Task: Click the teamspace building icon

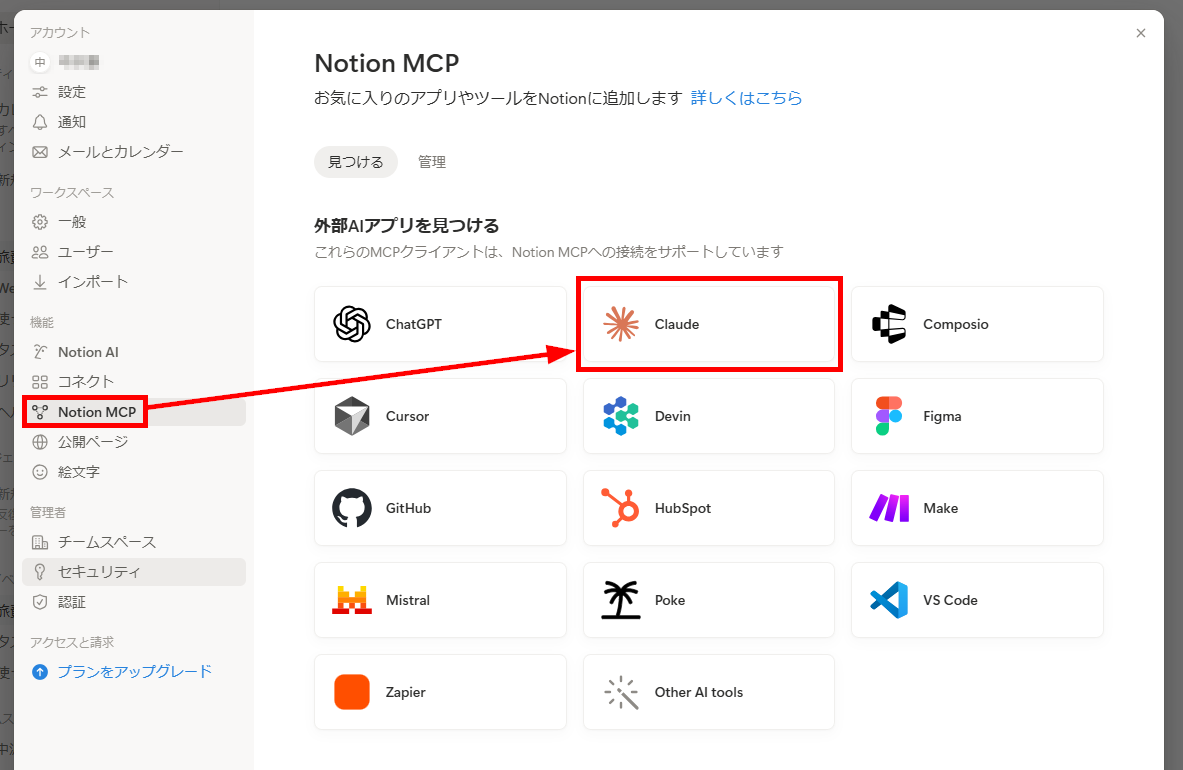Action: pos(40,542)
